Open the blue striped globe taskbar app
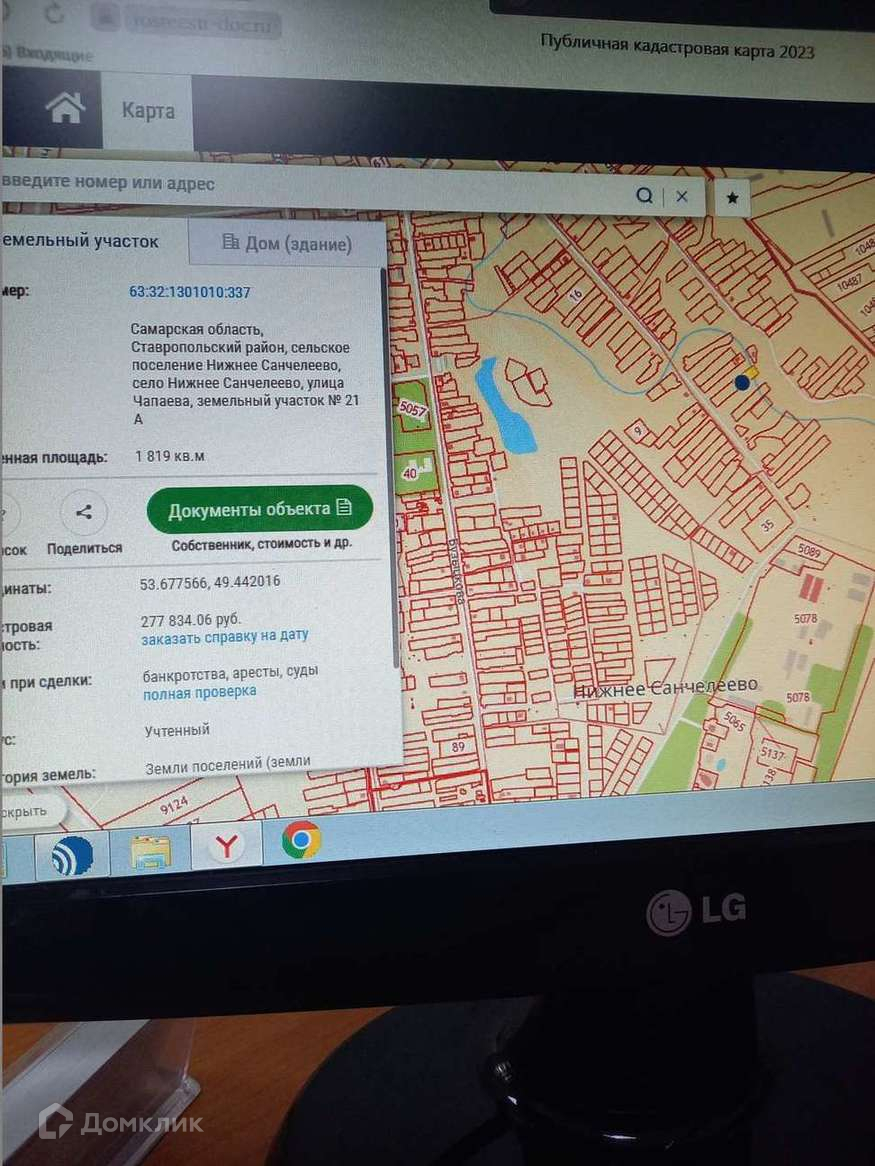This screenshot has height=1166, width=875. point(72,856)
